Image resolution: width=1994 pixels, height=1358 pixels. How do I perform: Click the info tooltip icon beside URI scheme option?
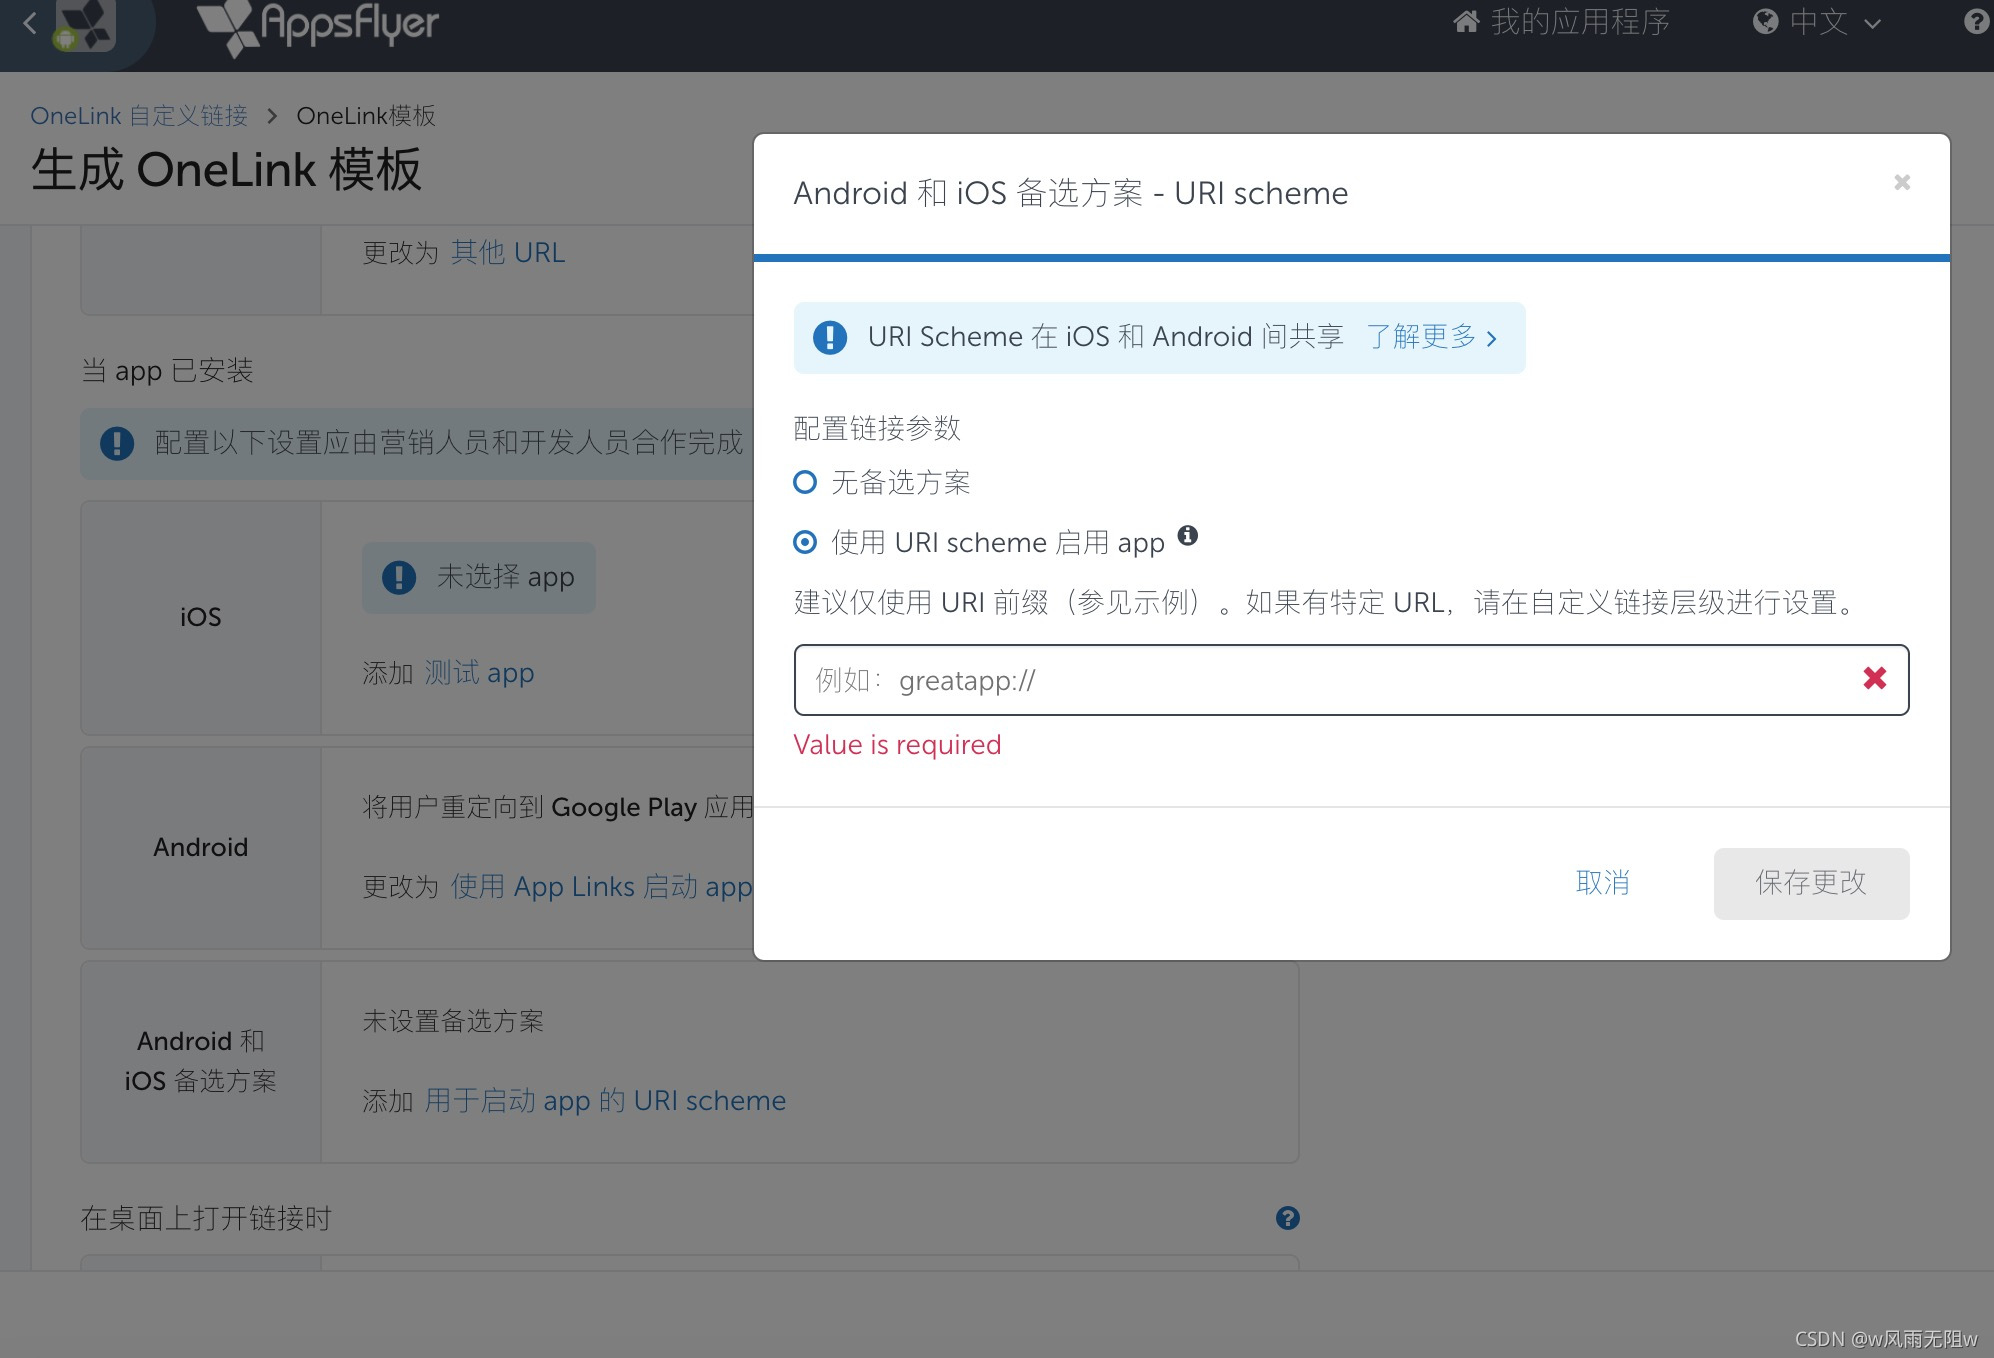pyautogui.click(x=1187, y=535)
